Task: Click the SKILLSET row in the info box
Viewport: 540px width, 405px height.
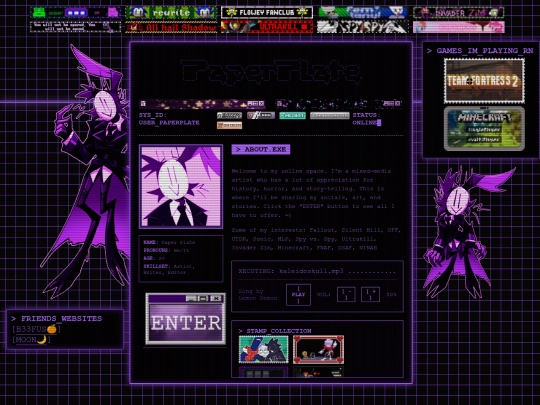Action: coord(169,269)
